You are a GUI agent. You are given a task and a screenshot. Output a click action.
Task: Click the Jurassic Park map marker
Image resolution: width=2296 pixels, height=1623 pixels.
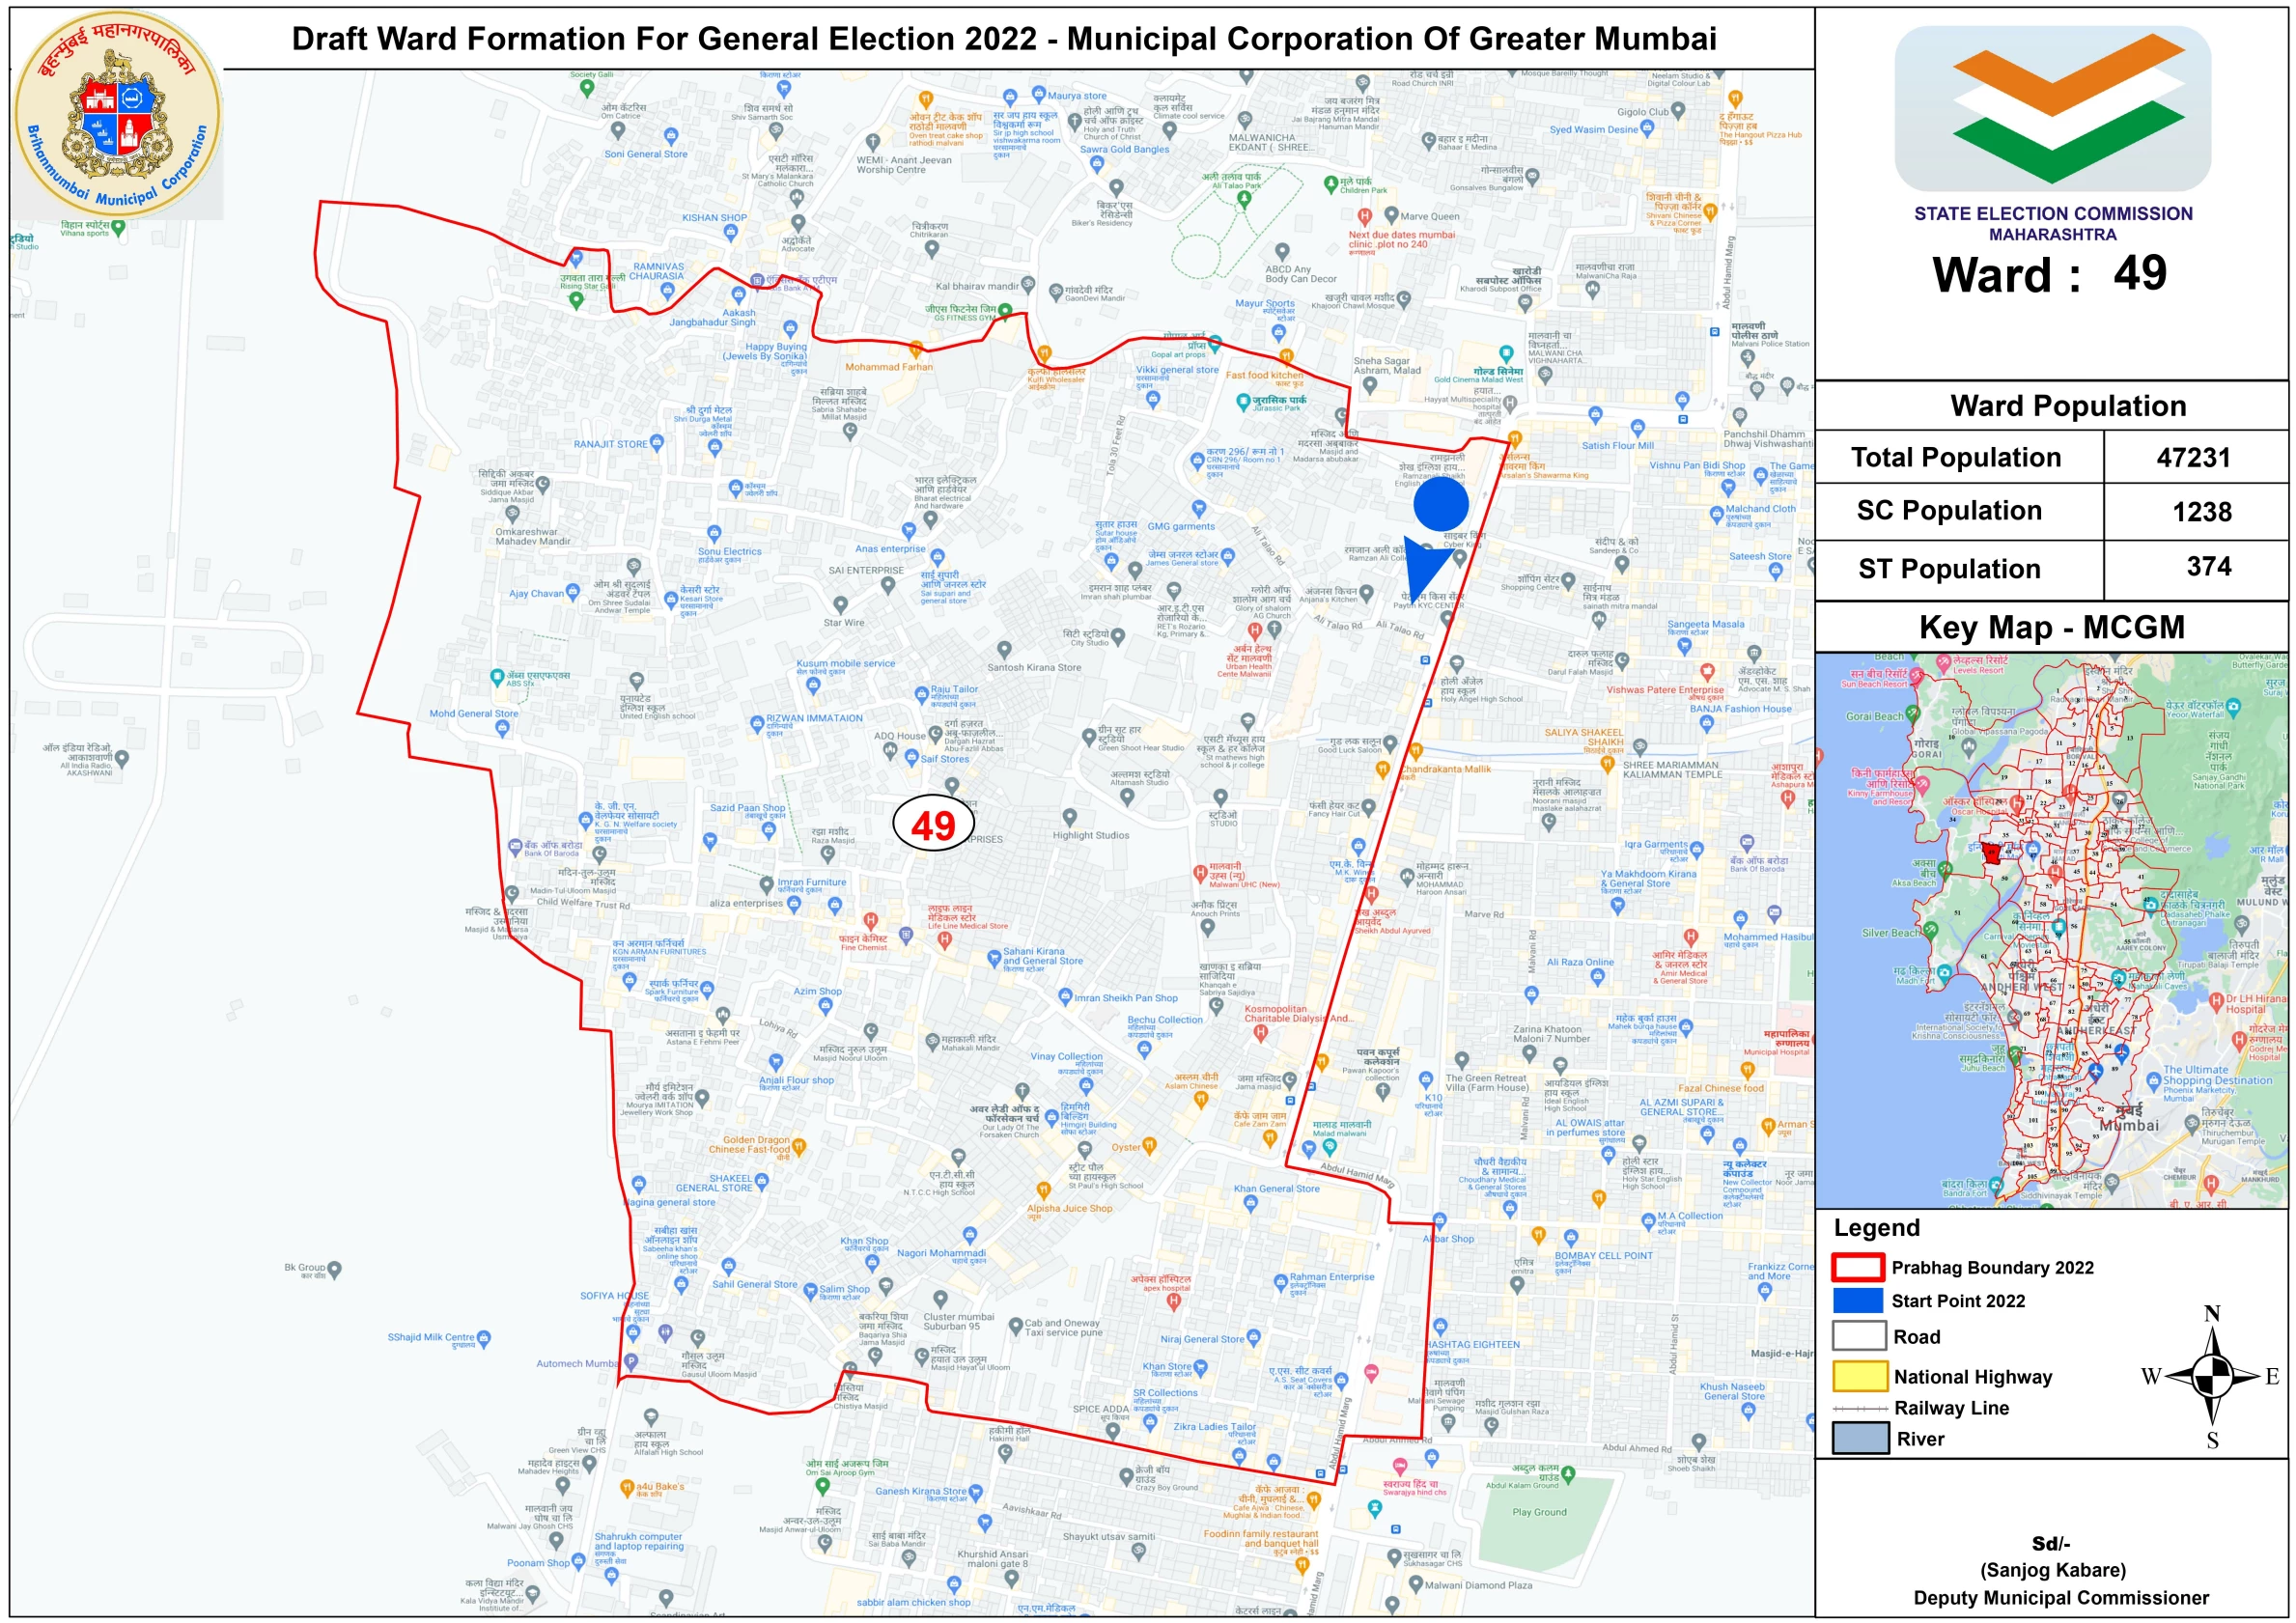[1243, 402]
